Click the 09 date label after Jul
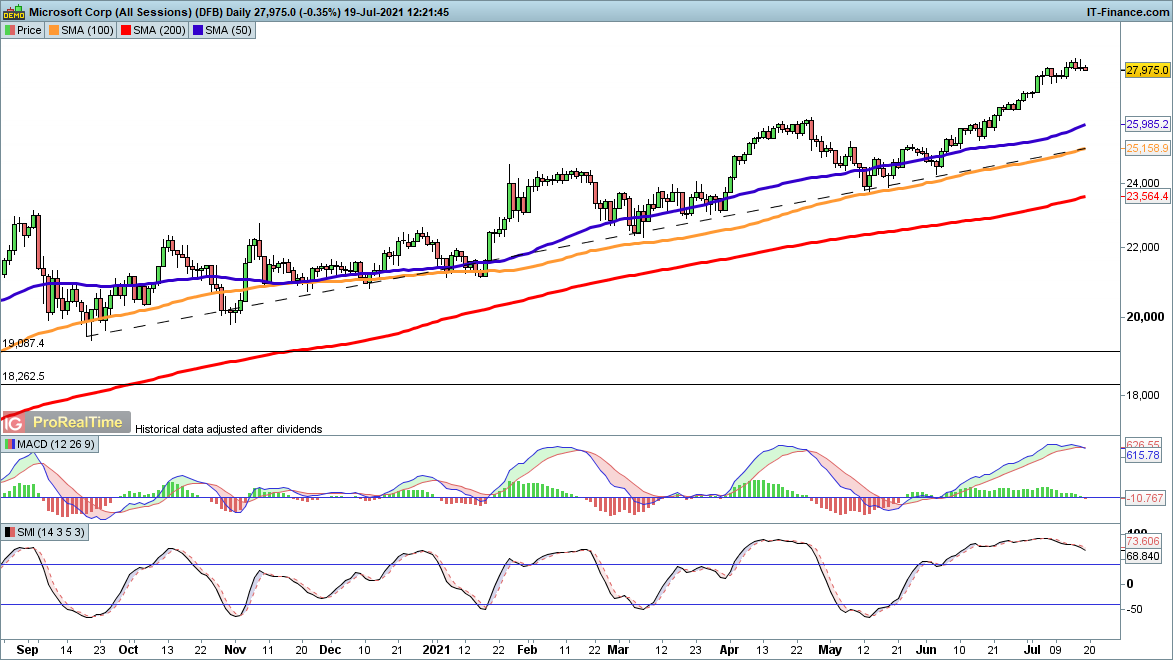 (1056, 650)
